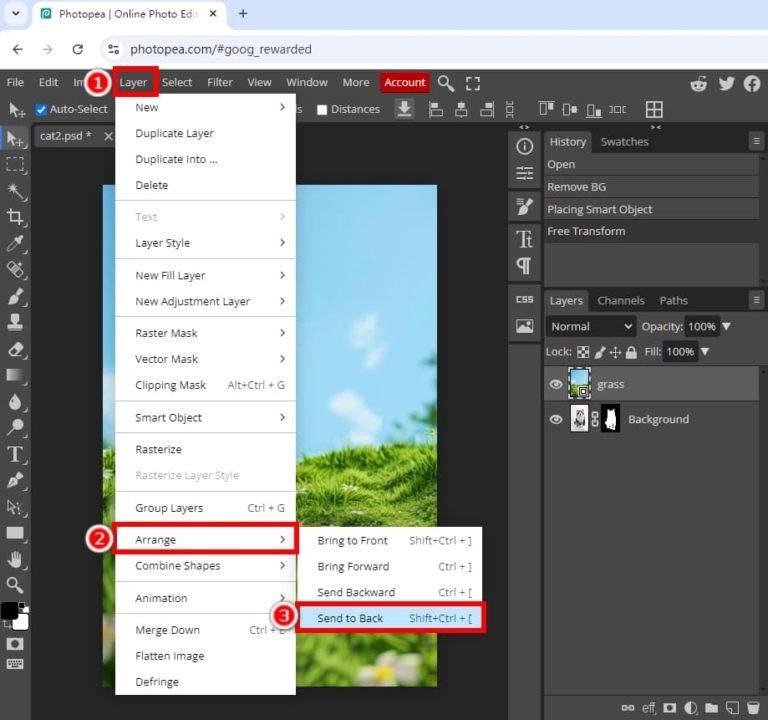Toggle lock all padlock icon
Viewport: 768px width, 720px height.
tap(631, 352)
